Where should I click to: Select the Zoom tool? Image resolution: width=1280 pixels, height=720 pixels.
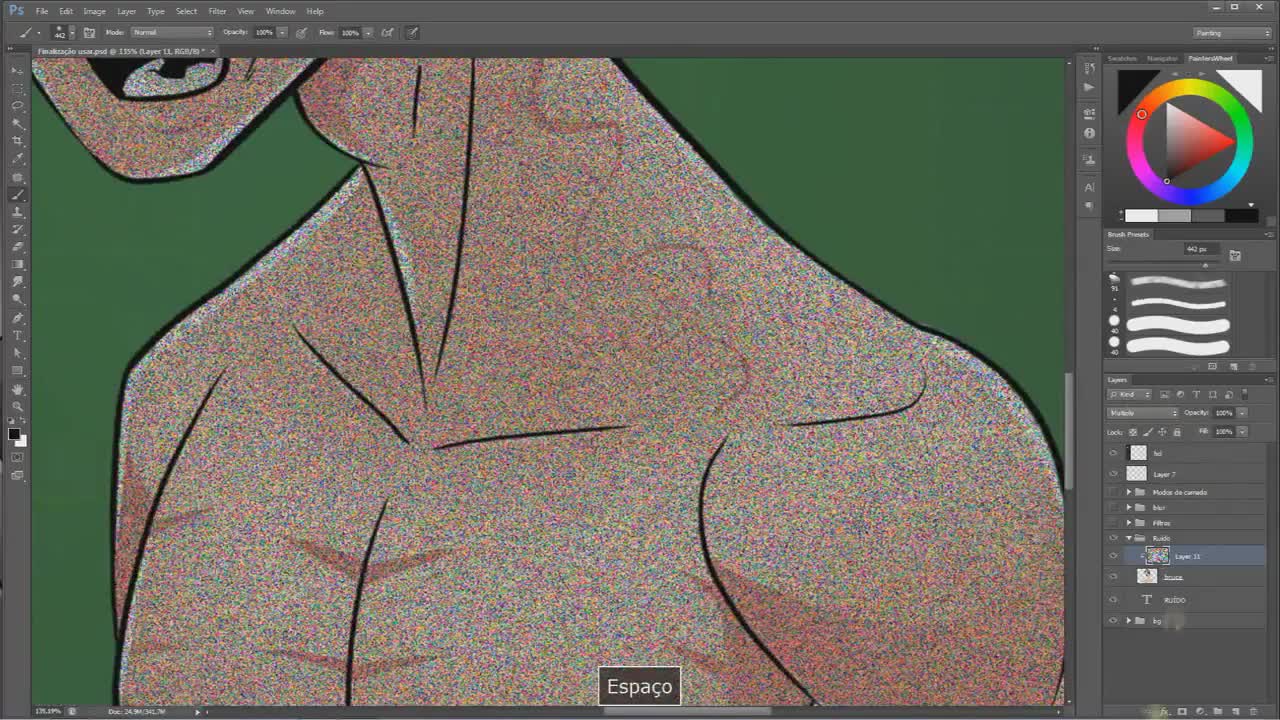pos(18,407)
